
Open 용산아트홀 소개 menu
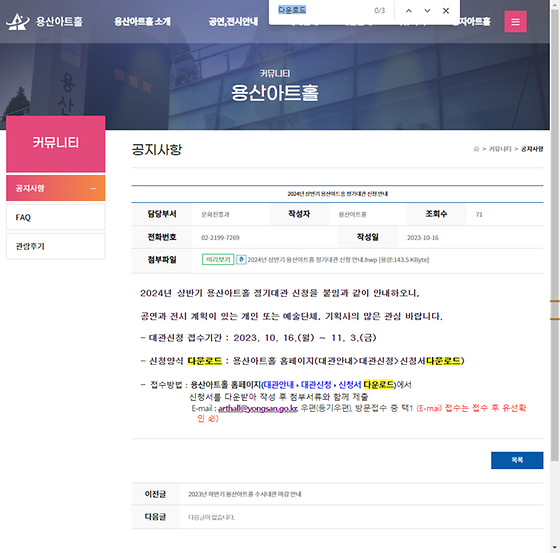(142, 22)
